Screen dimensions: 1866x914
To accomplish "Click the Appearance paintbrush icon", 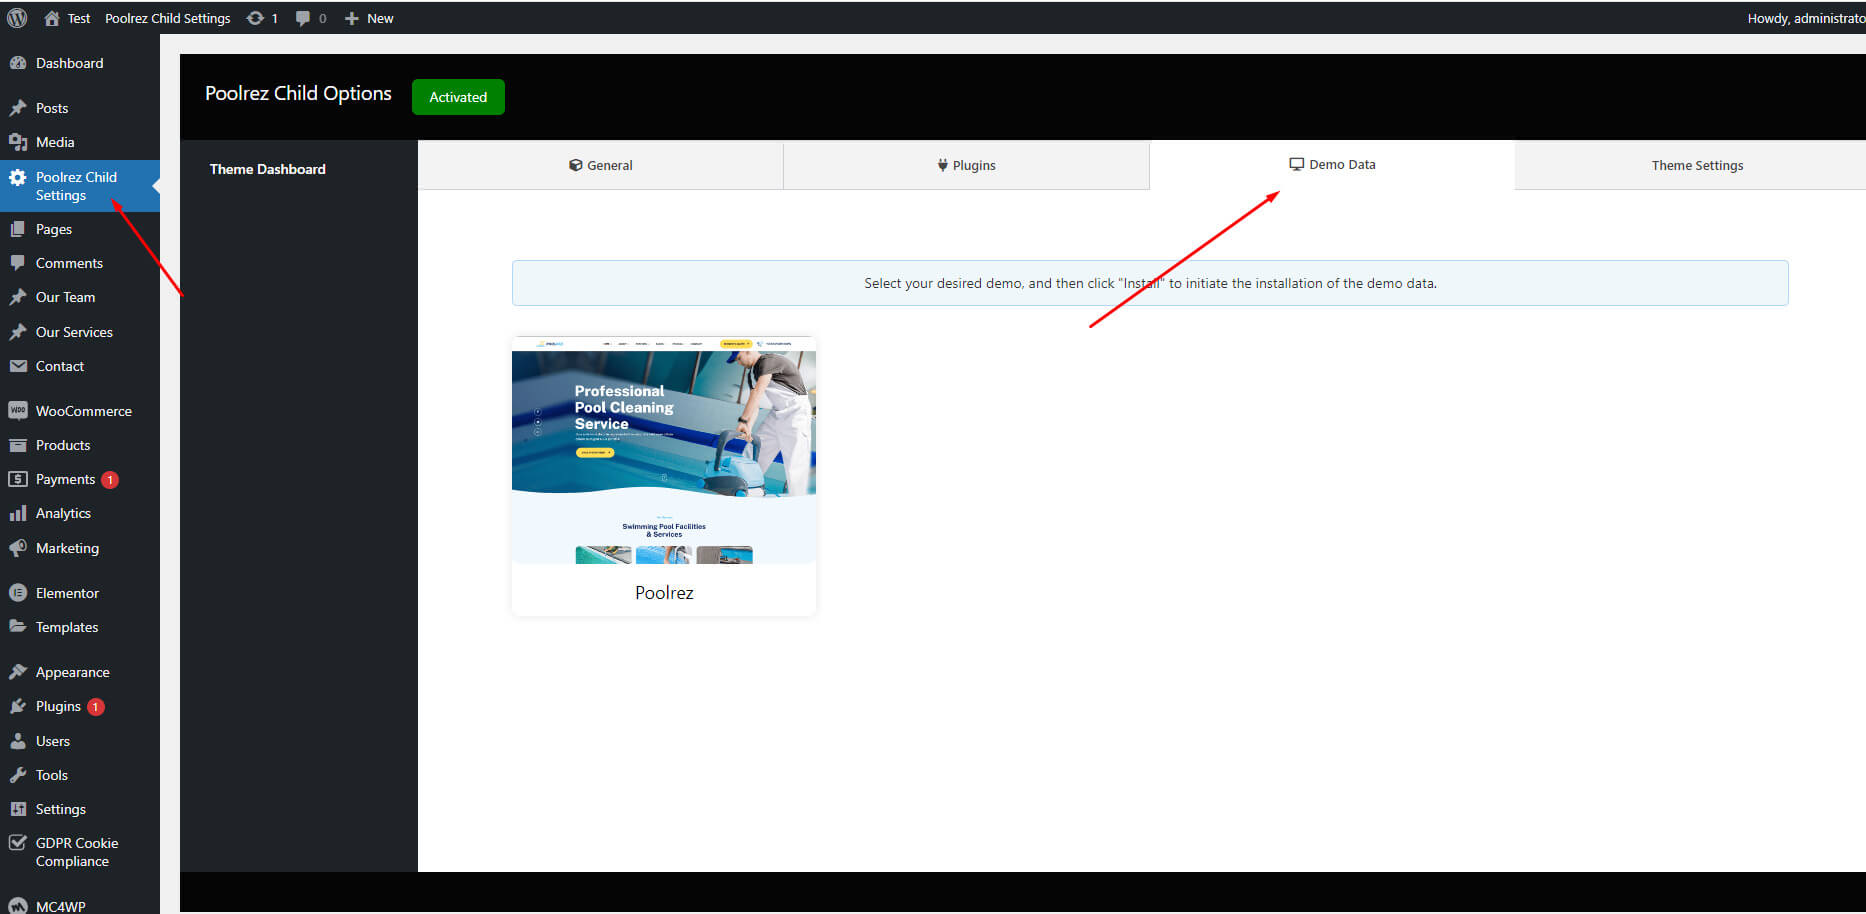I will click(18, 672).
